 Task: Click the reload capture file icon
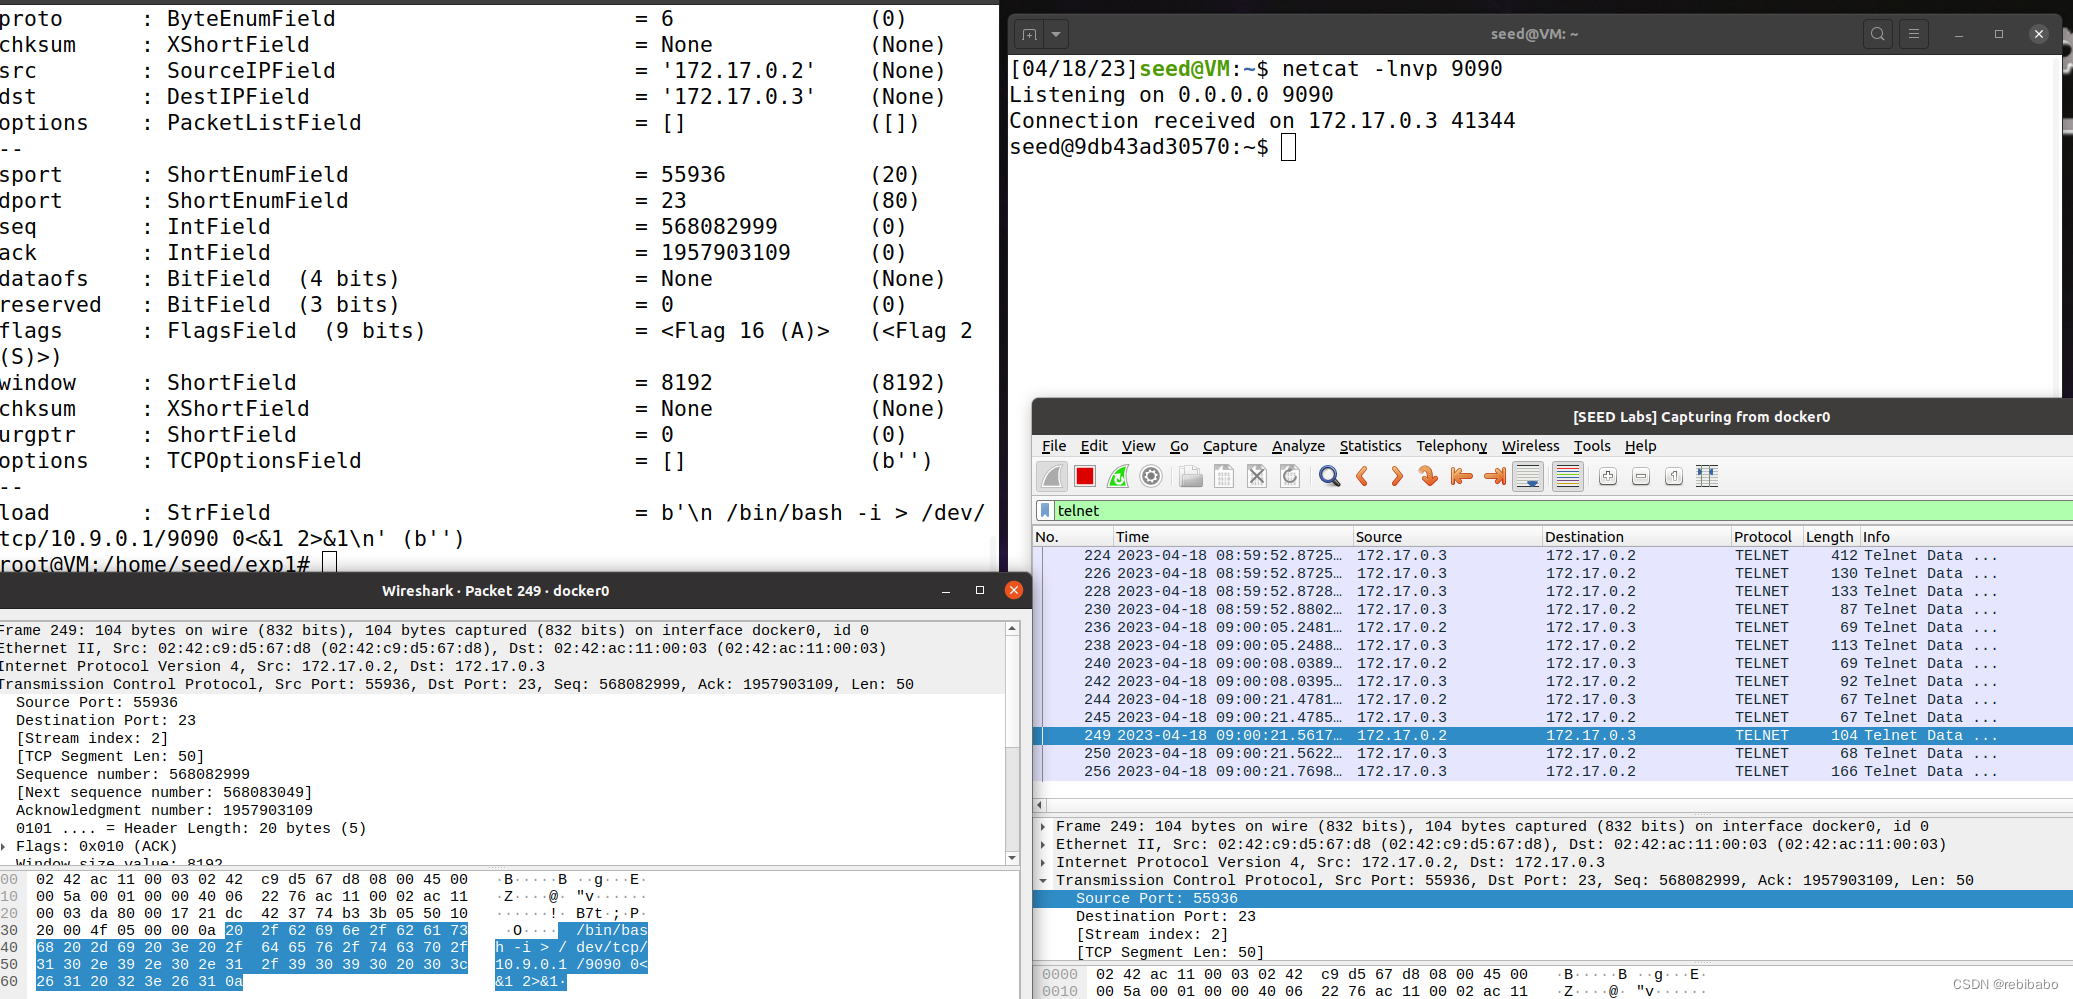[1290, 477]
